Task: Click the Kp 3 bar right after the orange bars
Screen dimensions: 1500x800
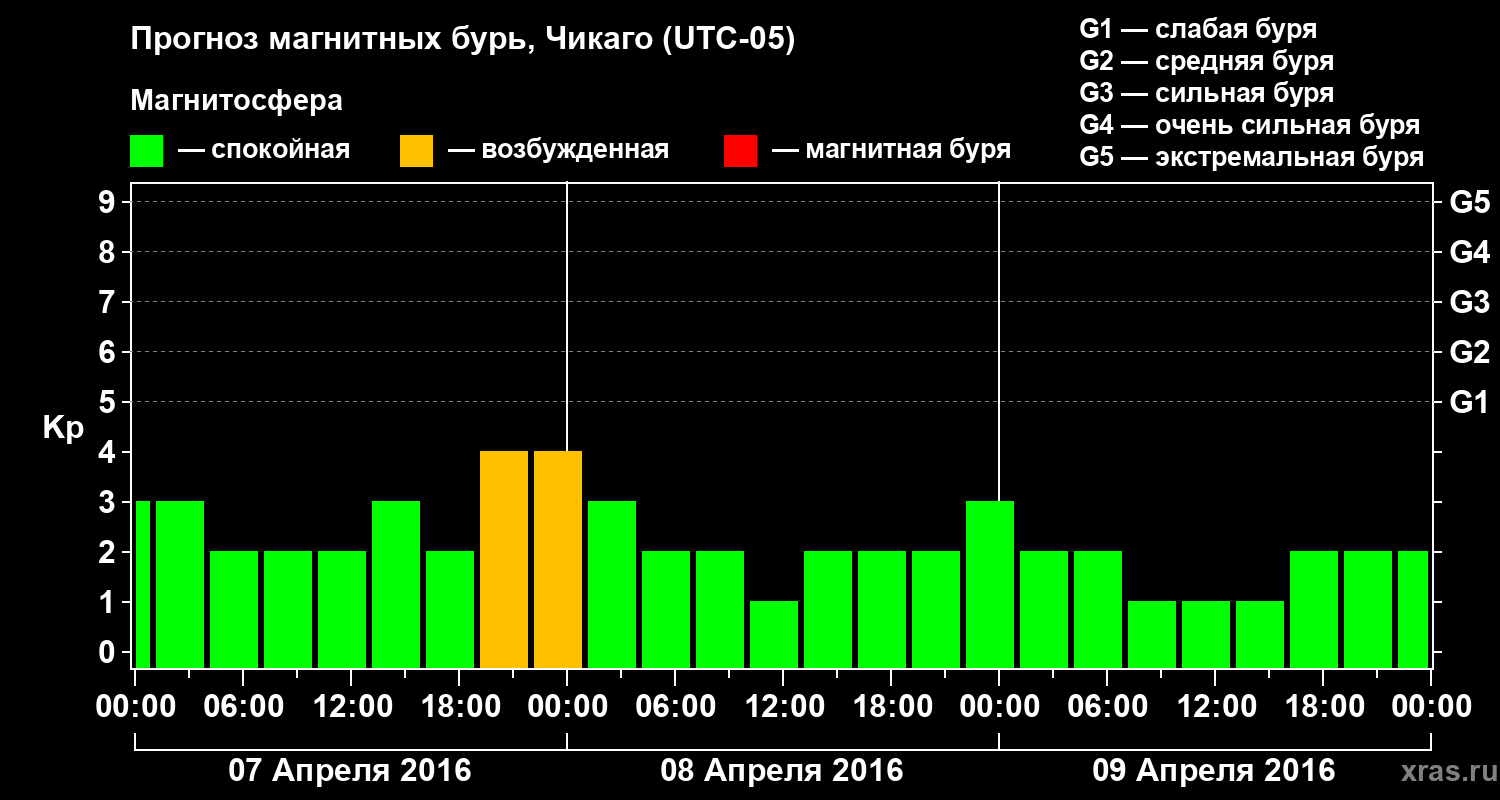Action: pos(612,585)
